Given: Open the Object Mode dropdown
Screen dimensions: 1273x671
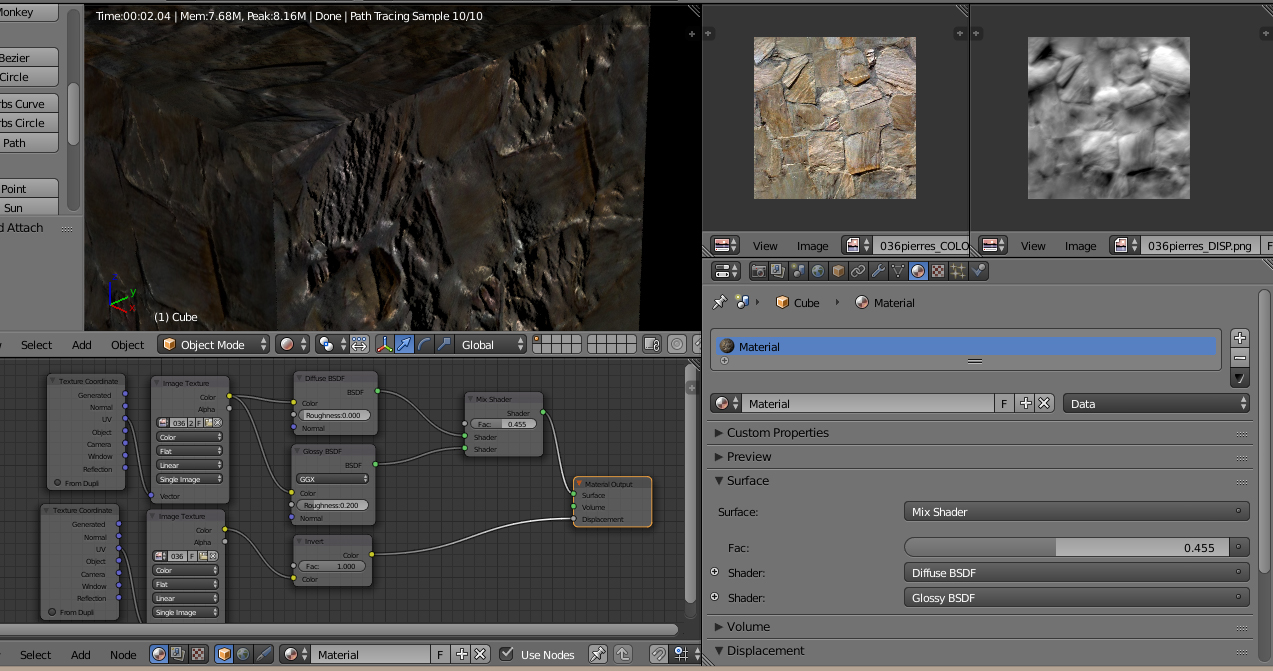Looking at the screenshot, I should point(215,345).
